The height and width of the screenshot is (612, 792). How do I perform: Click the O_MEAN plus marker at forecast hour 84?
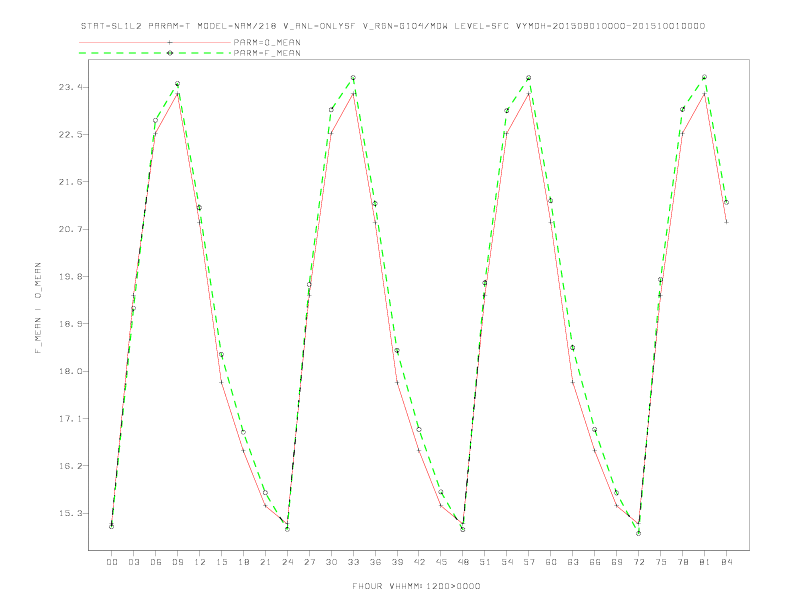click(726, 222)
